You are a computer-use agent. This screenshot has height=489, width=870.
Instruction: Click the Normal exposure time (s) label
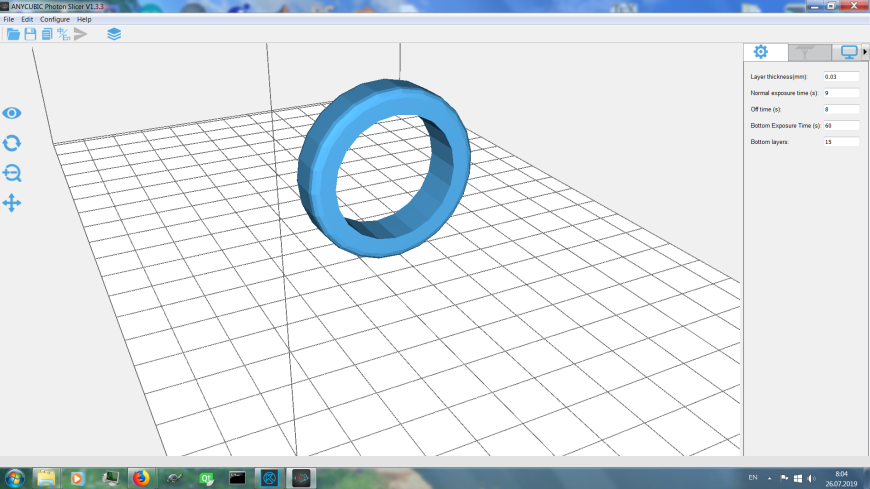click(x=784, y=93)
